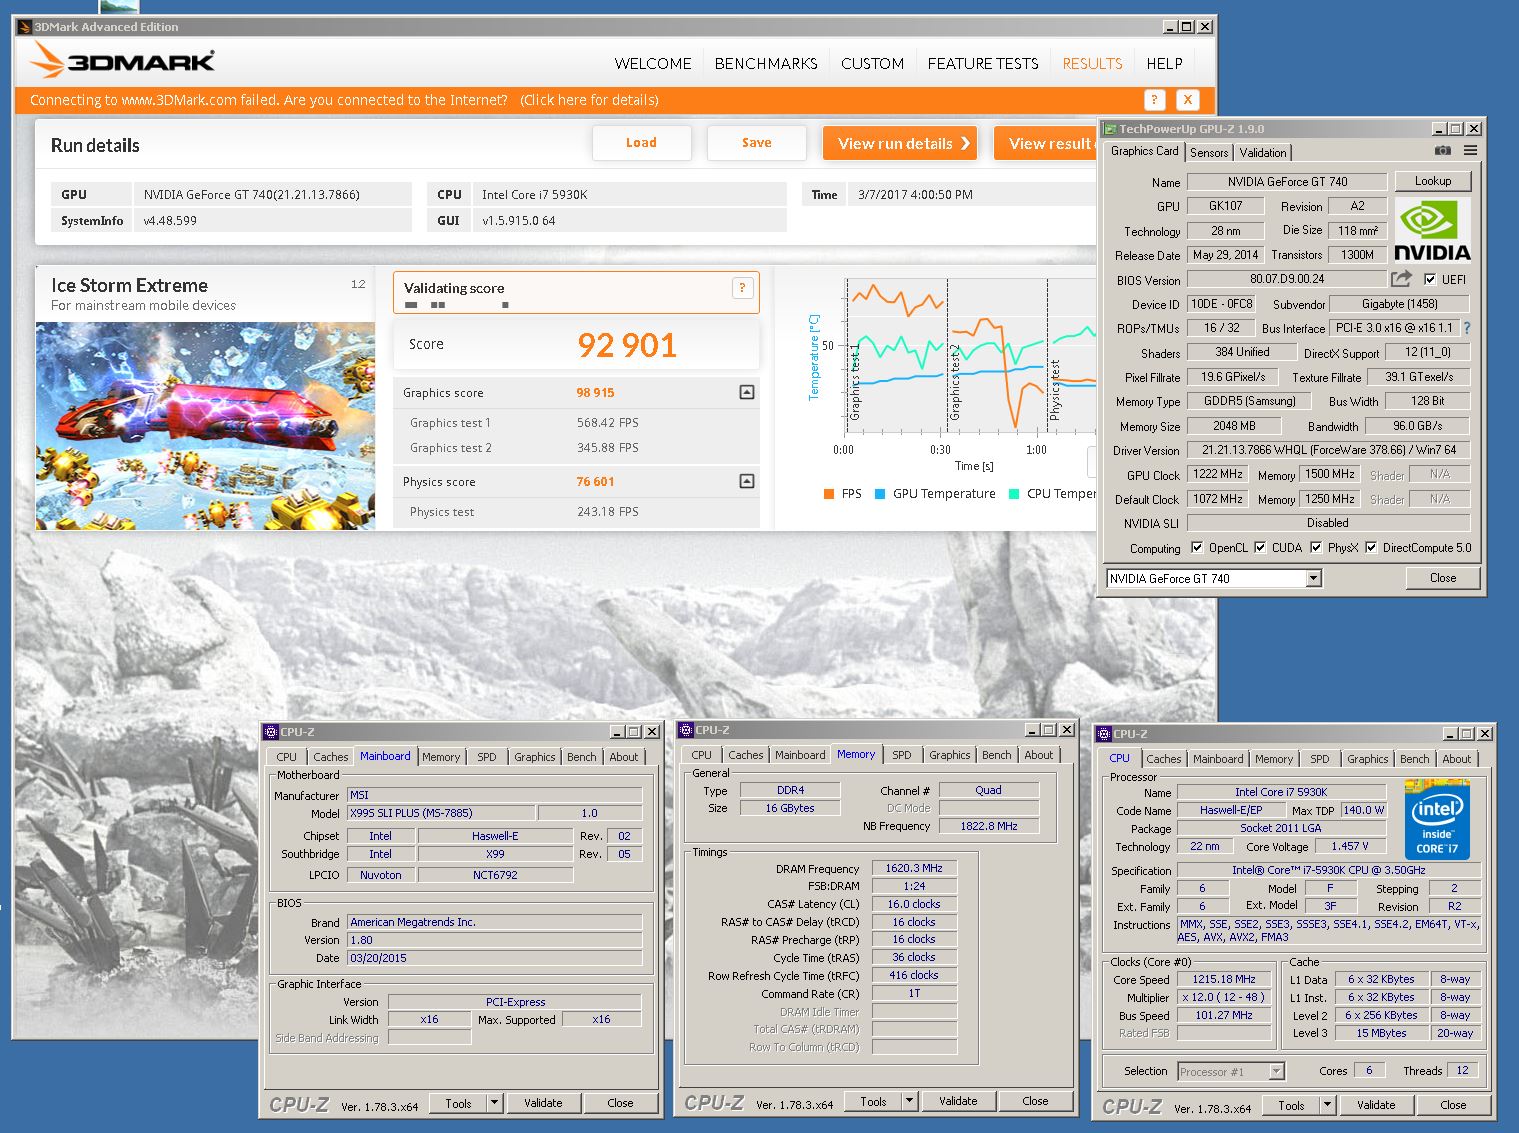The width and height of the screenshot is (1519, 1133).
Task: Toggle the OpenCL checkbox
Action: point(1197,548)
